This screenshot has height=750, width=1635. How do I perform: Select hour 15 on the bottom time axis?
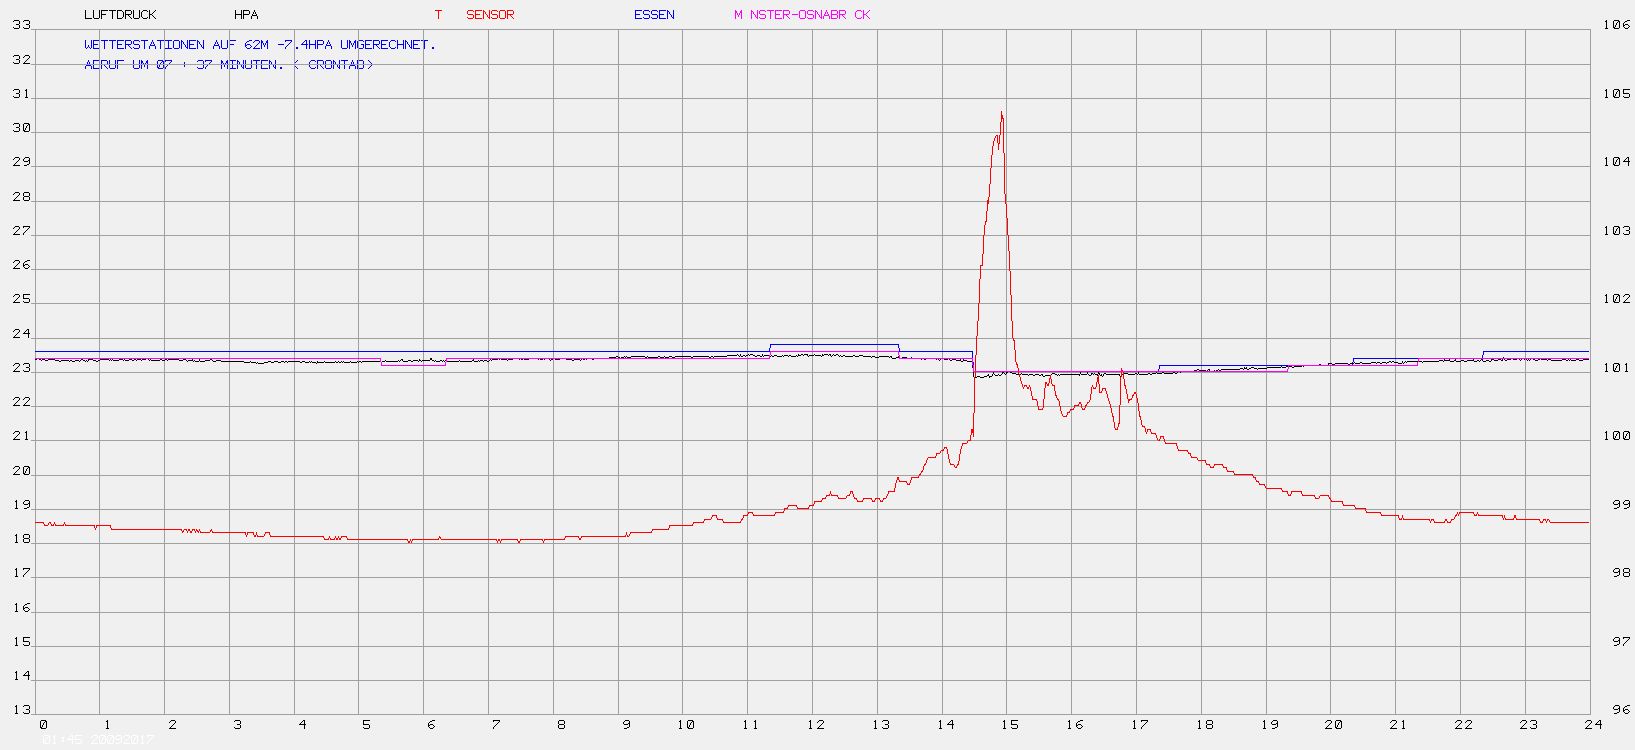tap(1010, 724)
